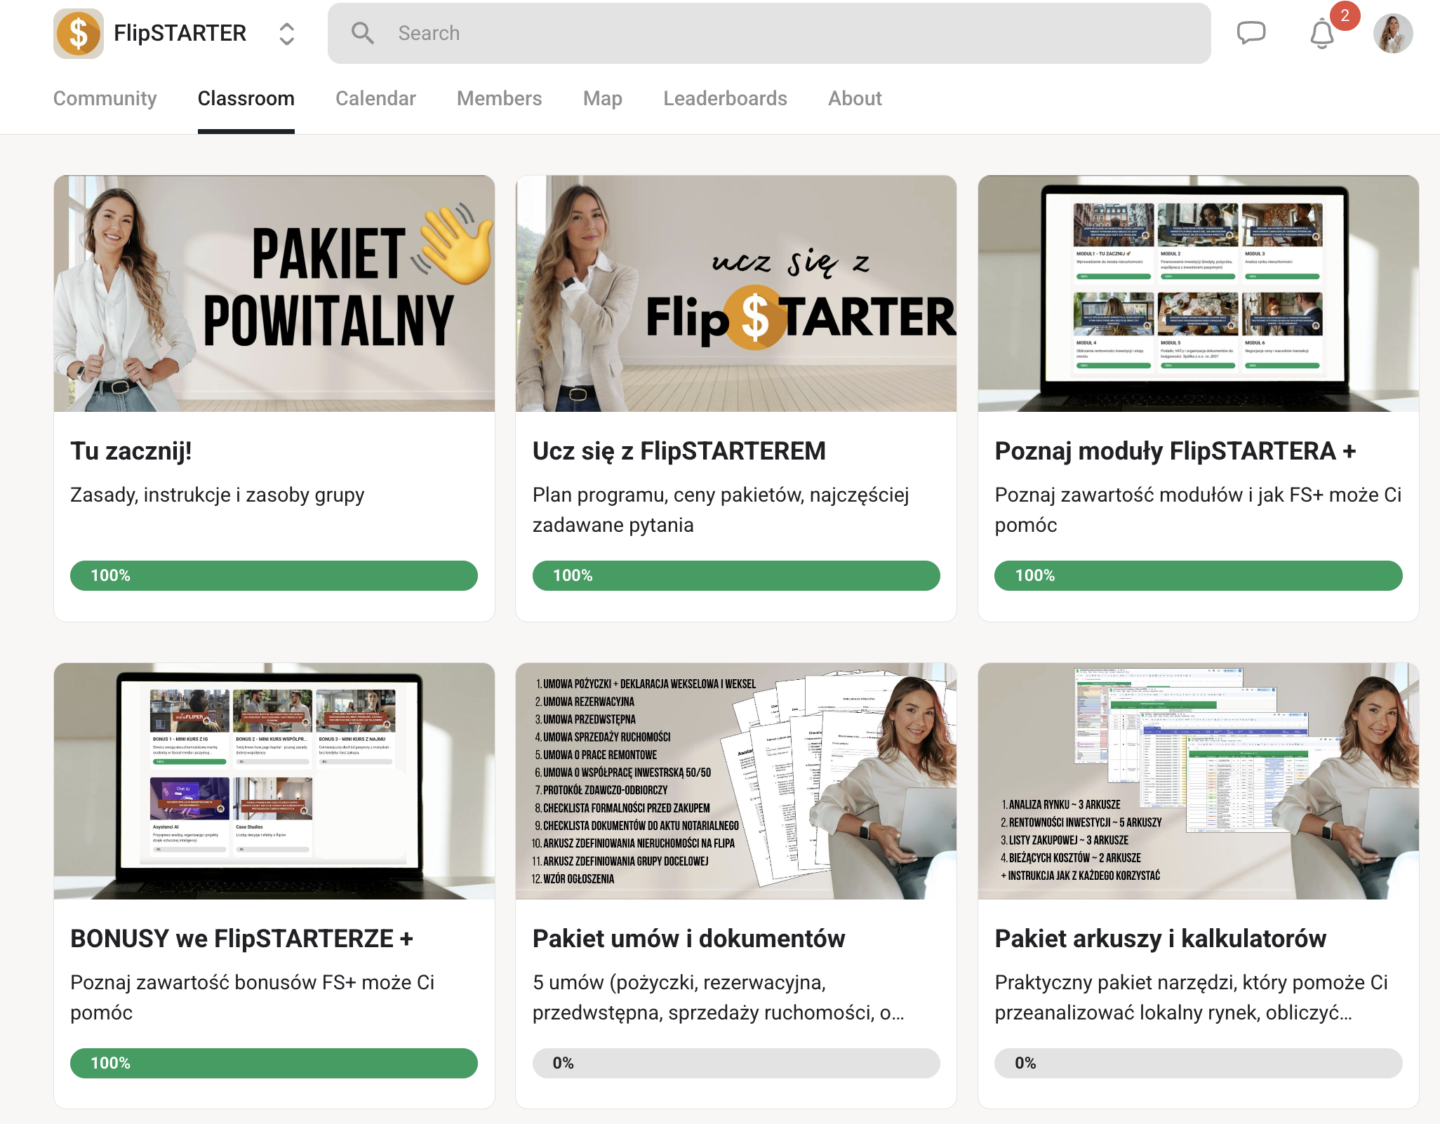Screen dimensions: 1440x1124
Task: Open the user profile avatar
Action: [1393, 33]
